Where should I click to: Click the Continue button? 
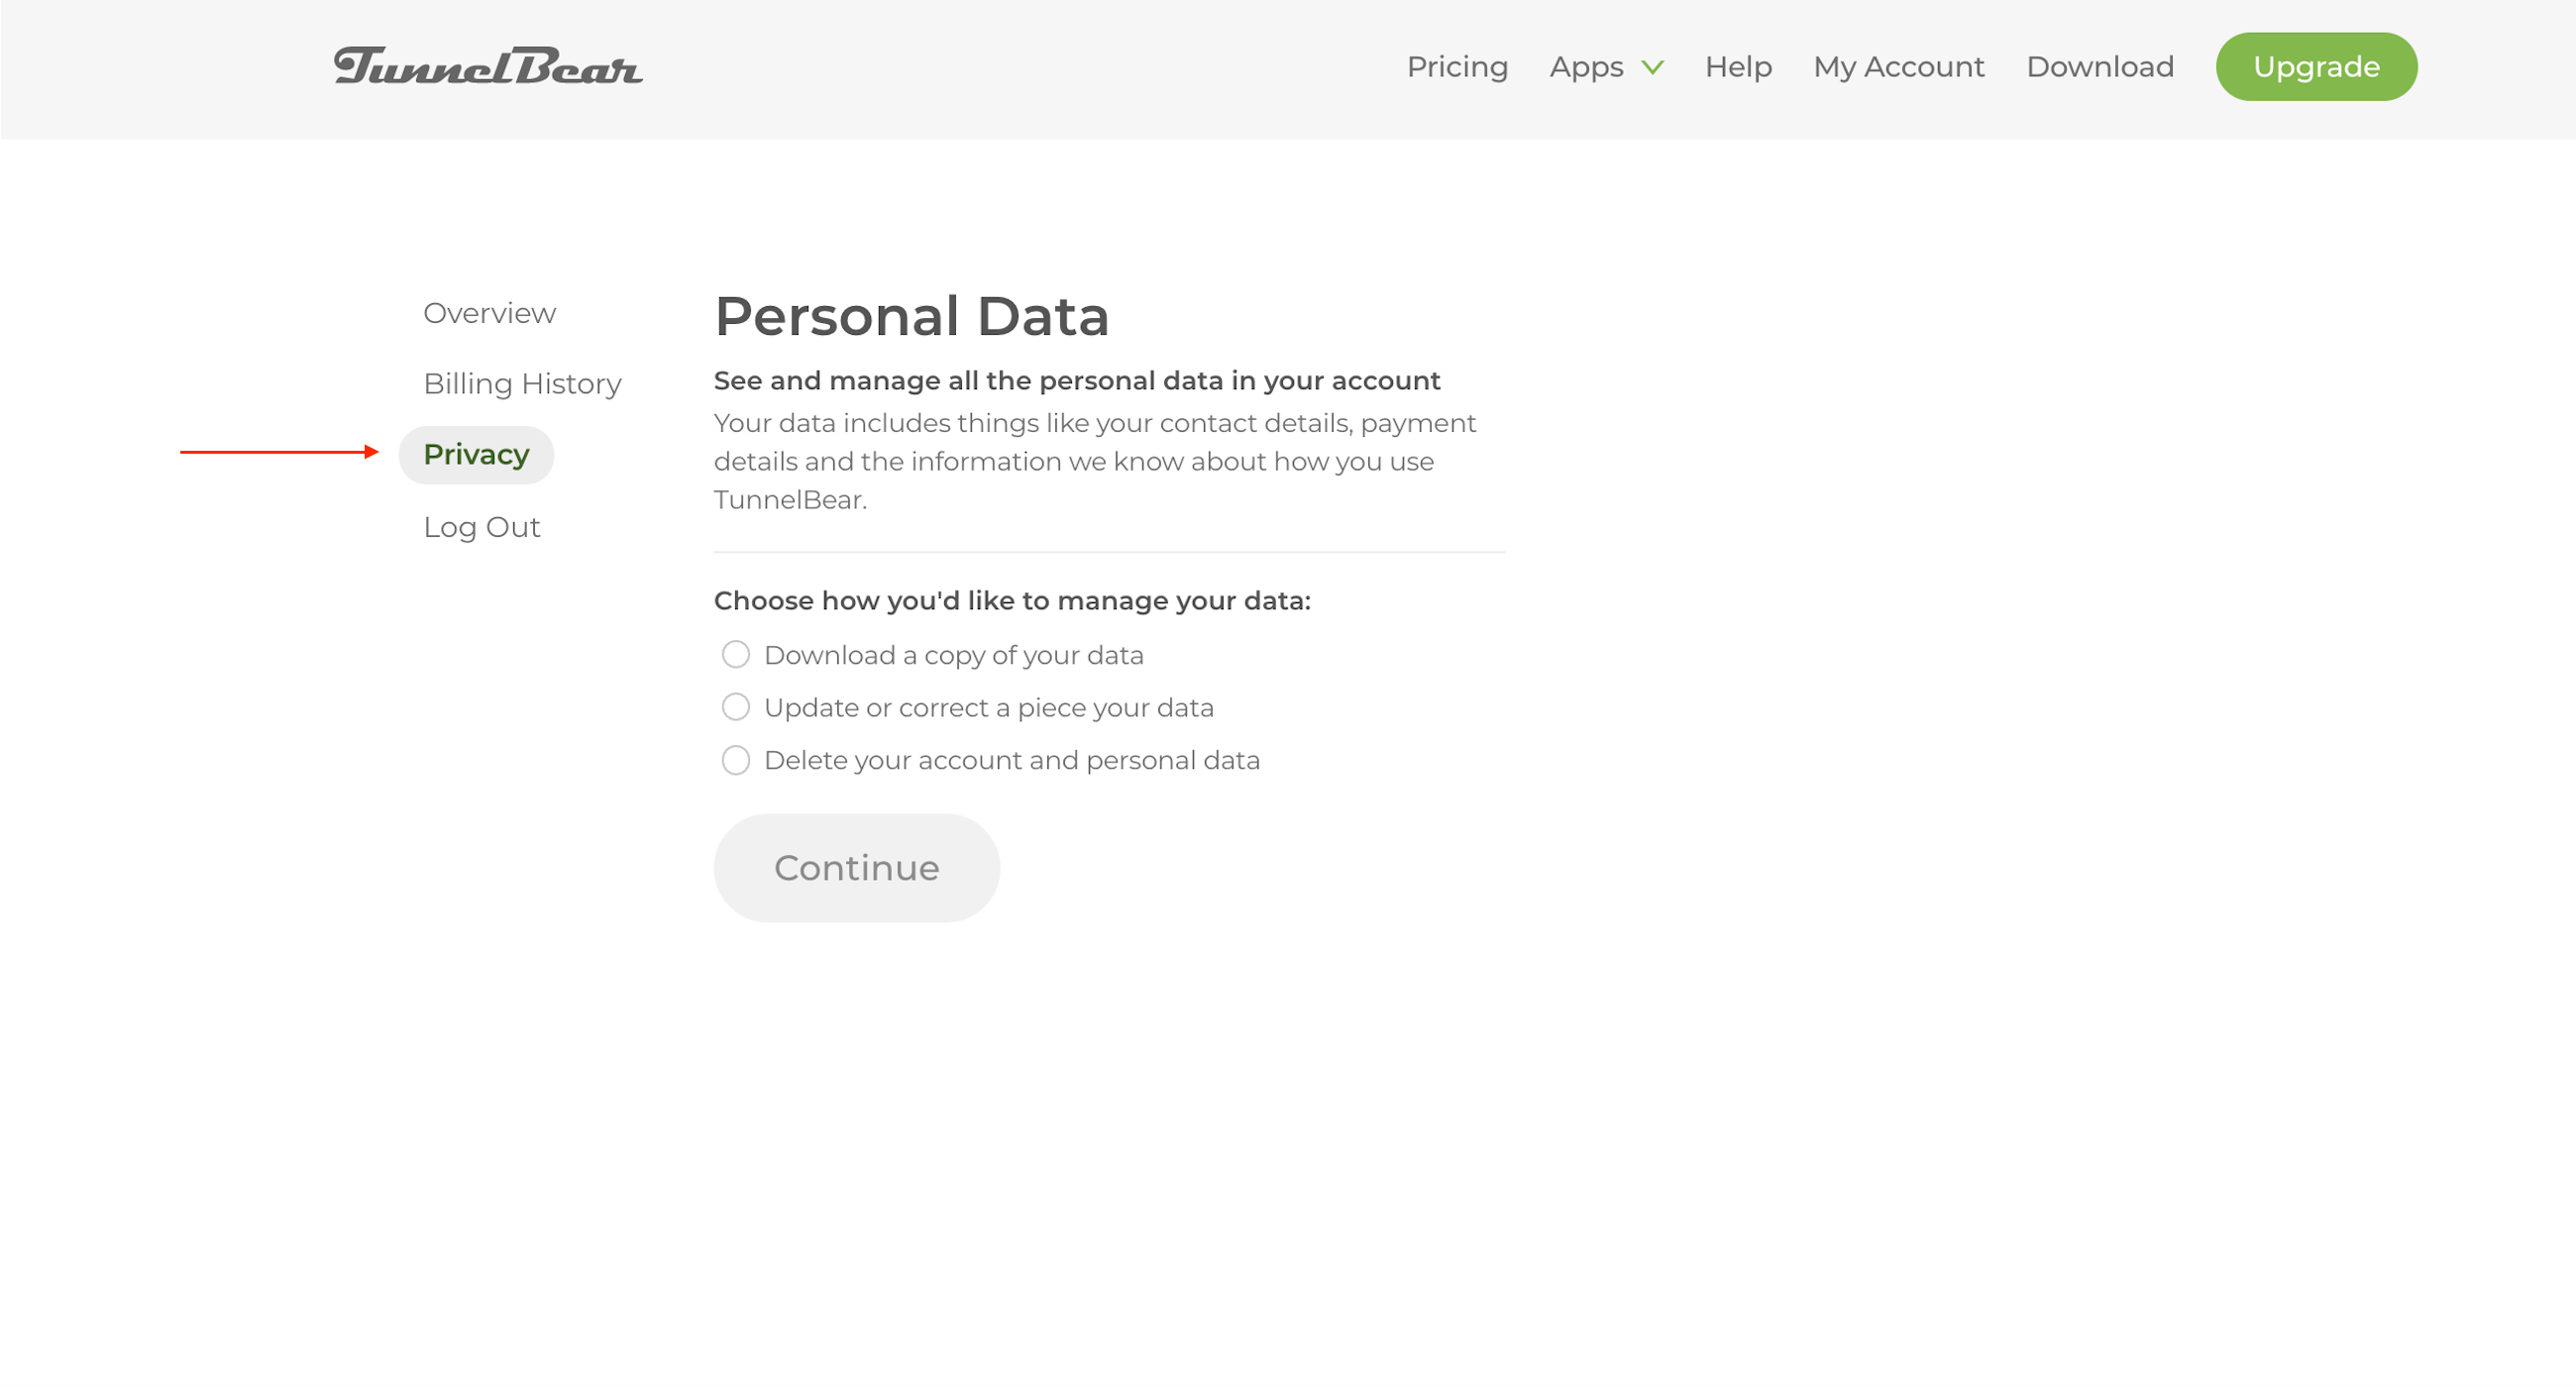tap(857, 868)
